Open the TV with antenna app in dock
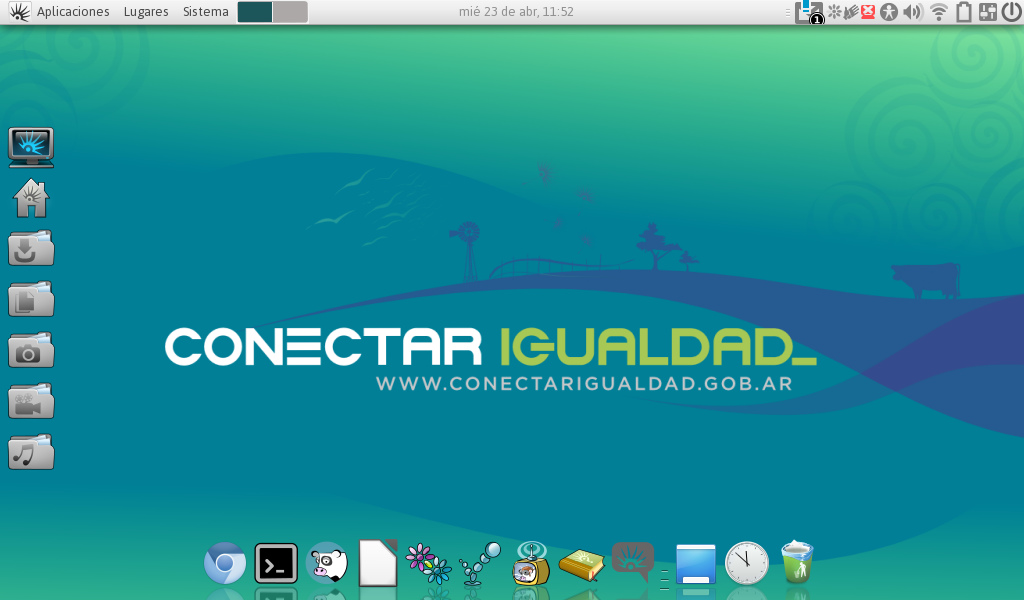Image resolution: width=1024 pixels, height=600 pixels. [x=531, y=563]
